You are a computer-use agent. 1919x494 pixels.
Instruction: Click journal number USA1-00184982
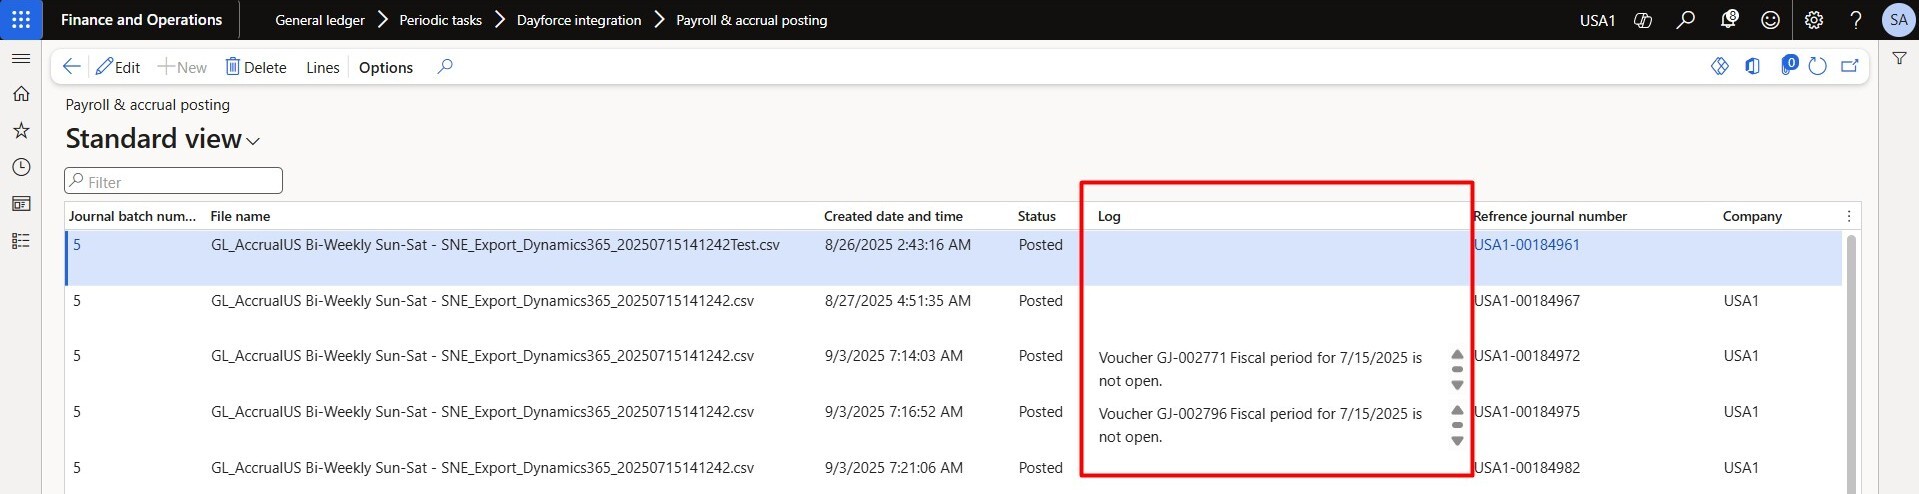(1526, 468)
